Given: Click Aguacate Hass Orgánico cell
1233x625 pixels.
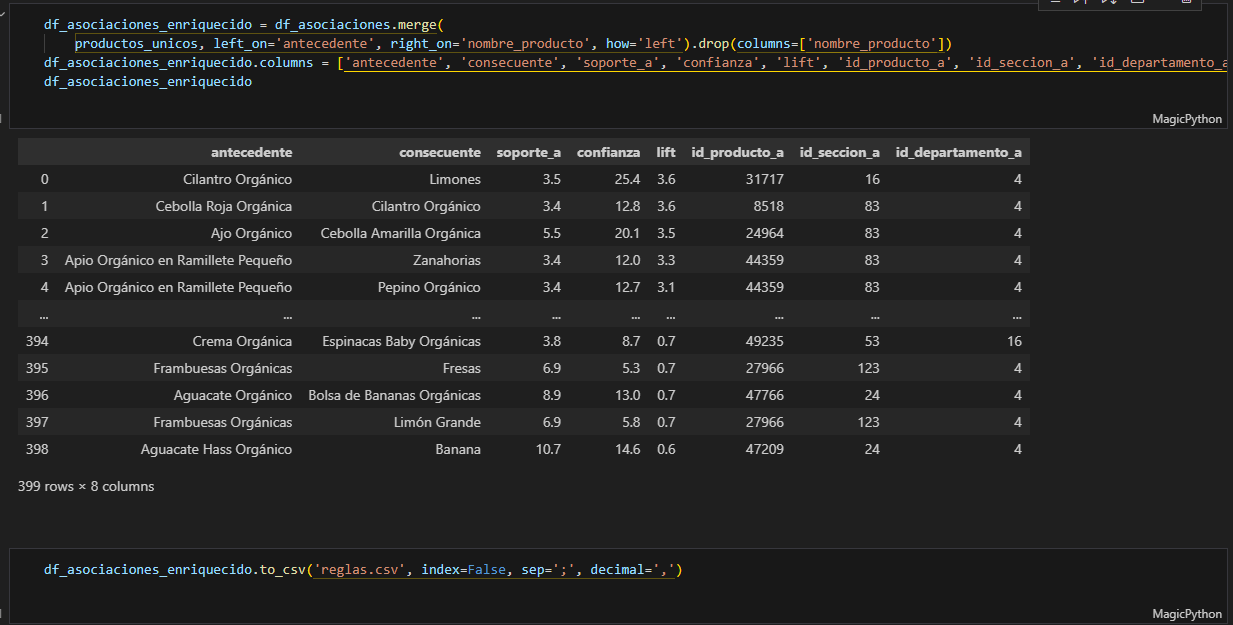Looking at the screenshot, I should coord(216,449).
